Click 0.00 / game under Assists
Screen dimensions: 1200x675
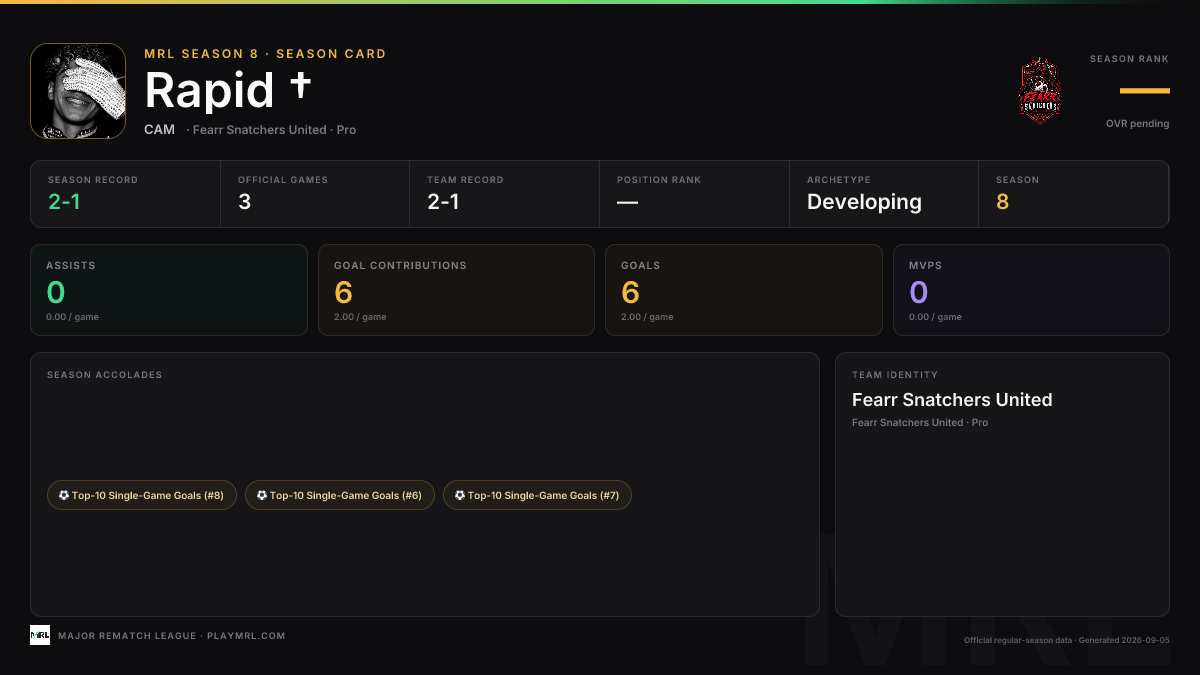tap(72, 317)
